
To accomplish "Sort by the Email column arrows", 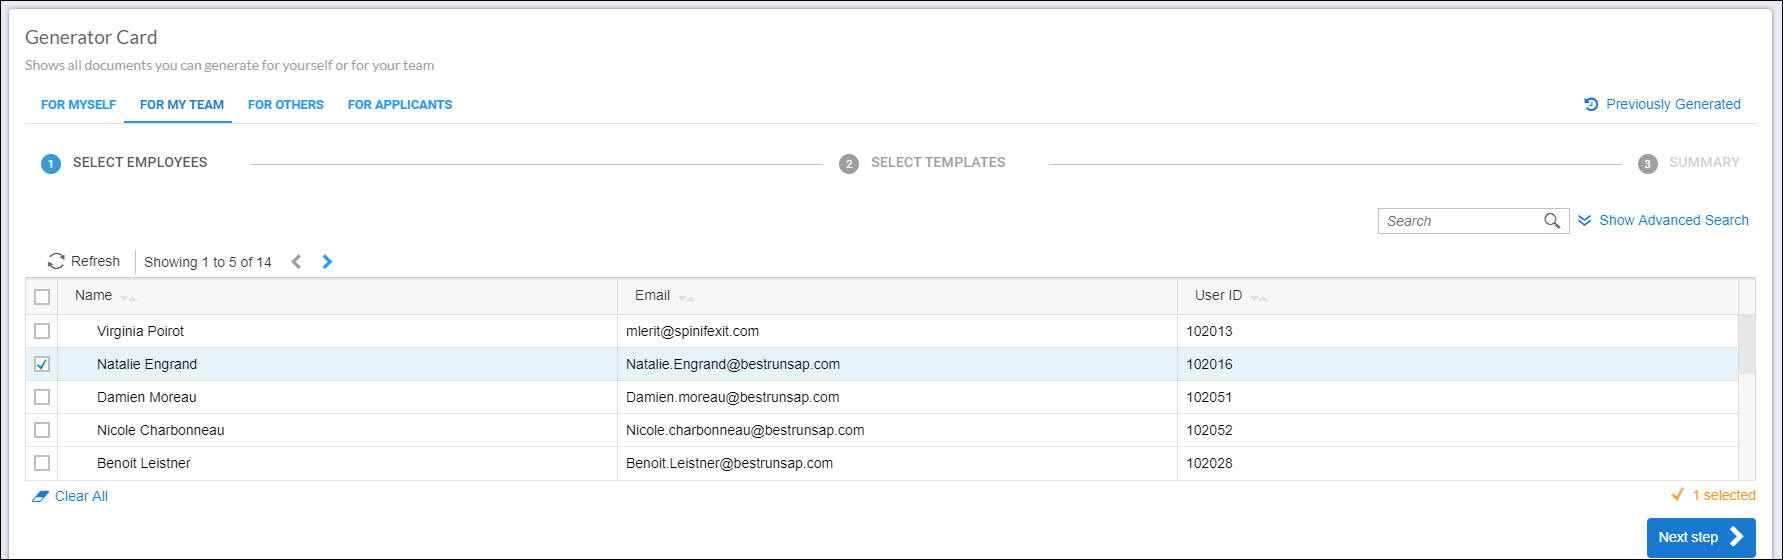I will coord(686,298).
